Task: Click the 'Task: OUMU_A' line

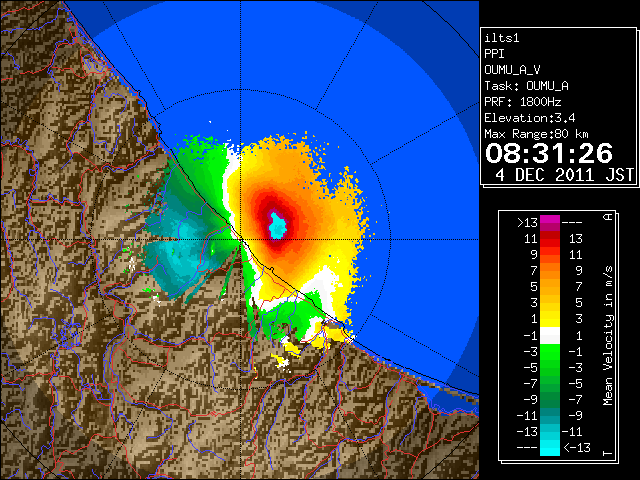Action: click(x=527, y=86)
